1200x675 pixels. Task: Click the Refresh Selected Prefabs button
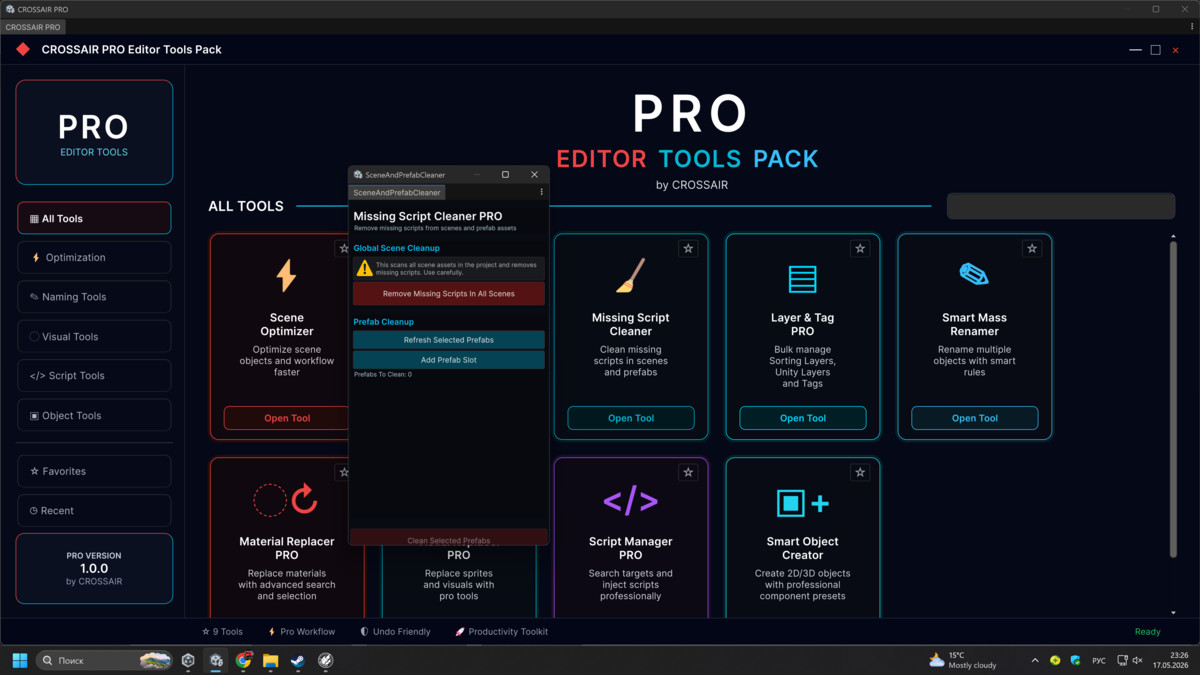click(449, 340)
